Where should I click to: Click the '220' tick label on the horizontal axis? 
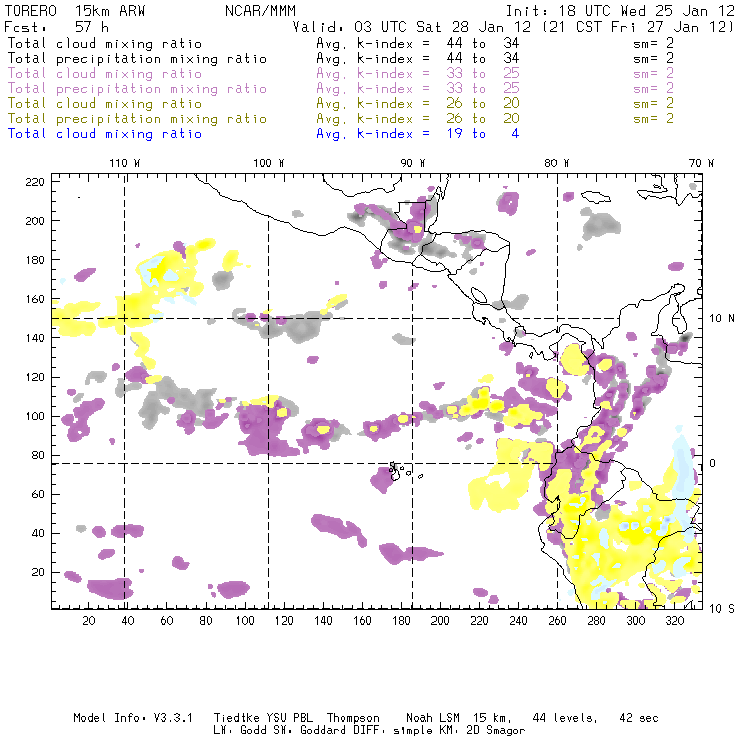pos(479,621)
